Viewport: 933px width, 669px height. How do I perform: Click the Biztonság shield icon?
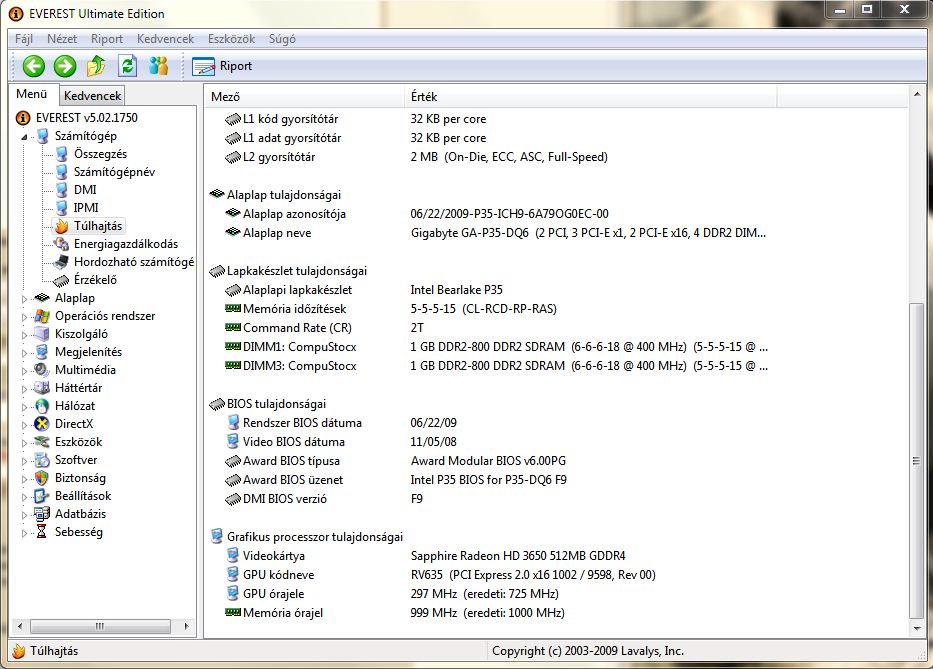(x=42, y=478)
